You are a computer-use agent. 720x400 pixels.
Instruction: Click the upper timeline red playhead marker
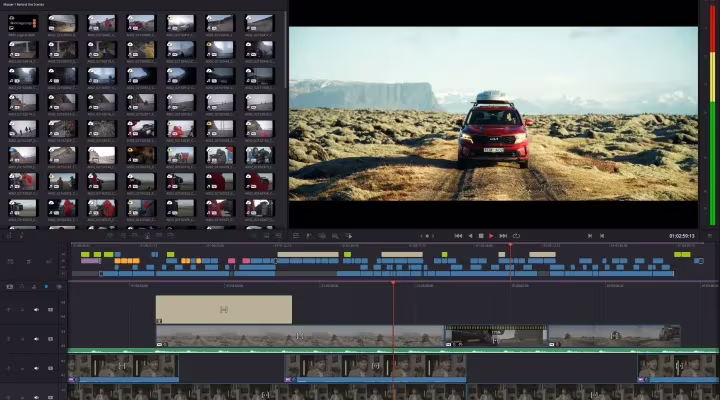[x=510, y=245]
